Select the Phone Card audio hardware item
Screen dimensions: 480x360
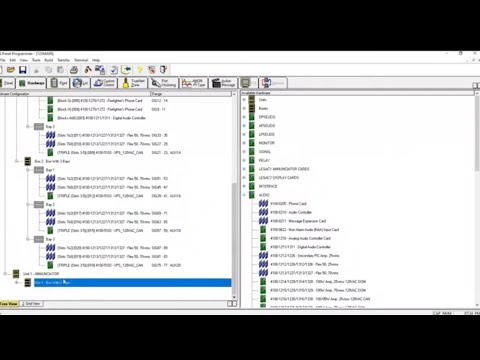(288, 204)
